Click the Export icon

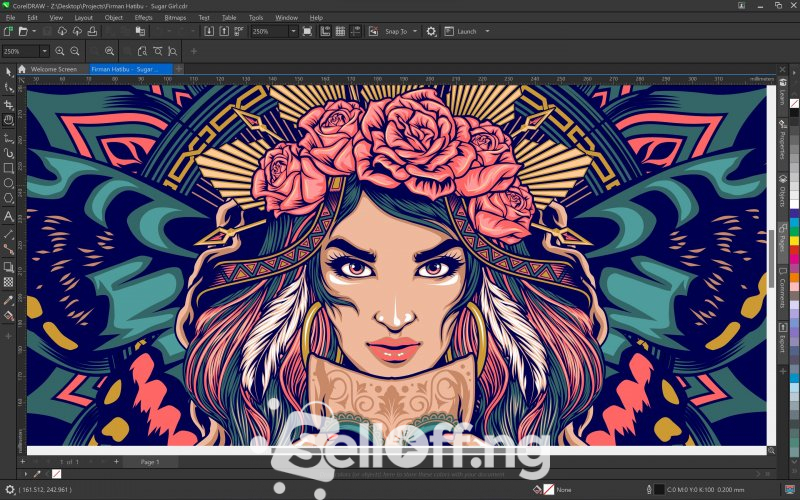[x=224, y=32]
